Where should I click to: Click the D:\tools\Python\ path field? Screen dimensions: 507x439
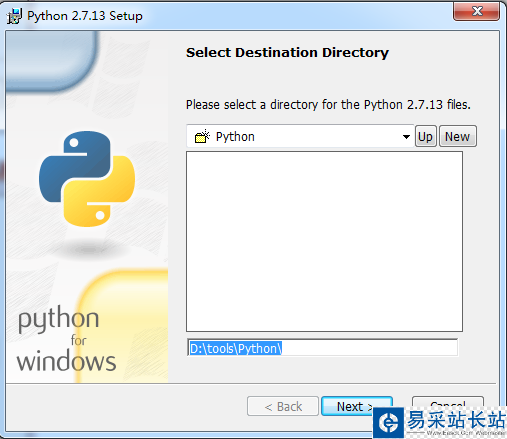tap(323, 348)
